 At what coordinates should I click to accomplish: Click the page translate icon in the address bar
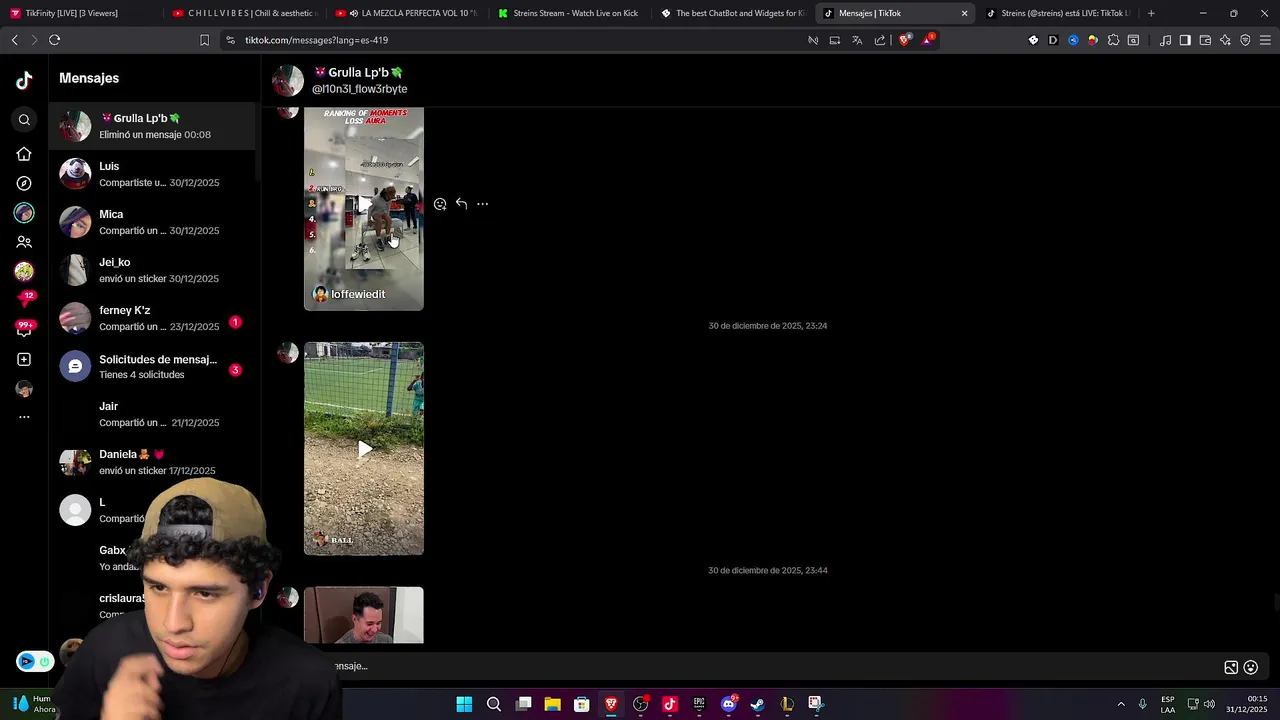click(x=857, y=40)
